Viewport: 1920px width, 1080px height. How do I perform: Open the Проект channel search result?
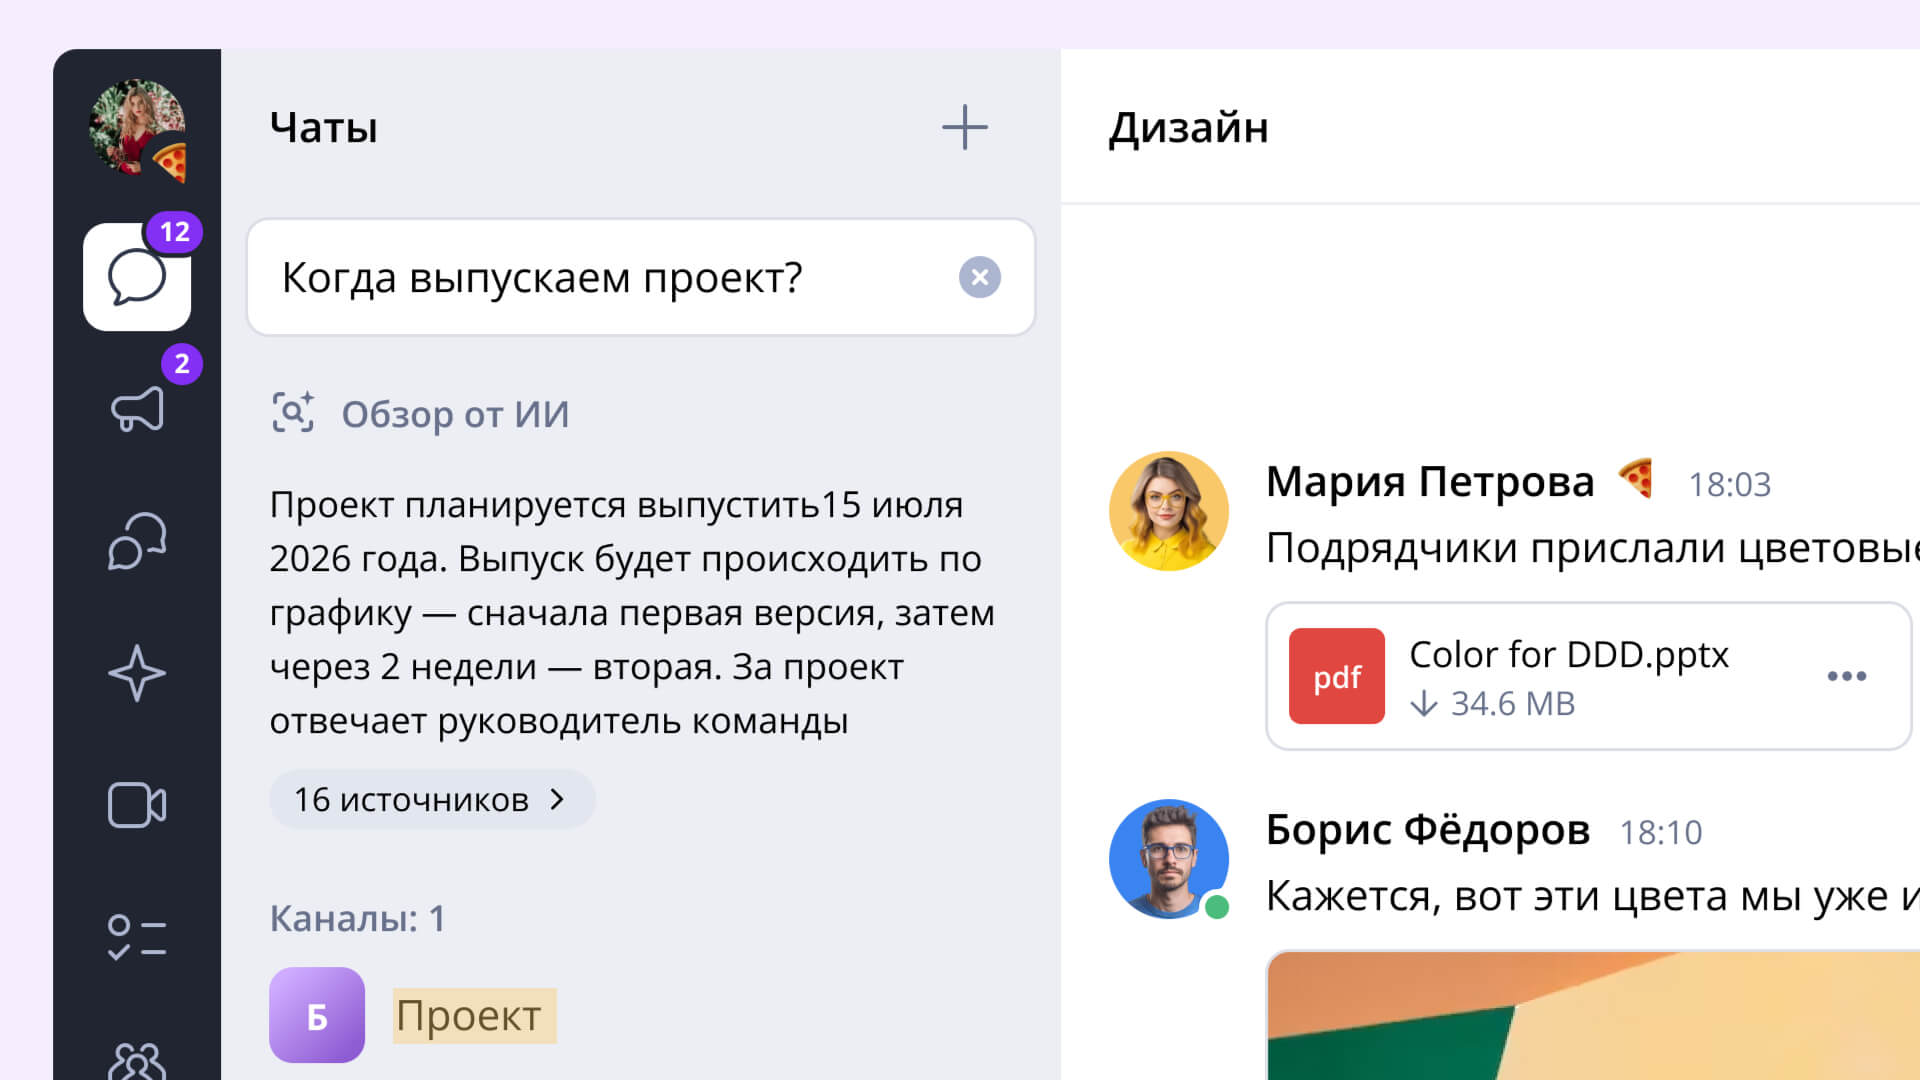(x=468, y=1016)
